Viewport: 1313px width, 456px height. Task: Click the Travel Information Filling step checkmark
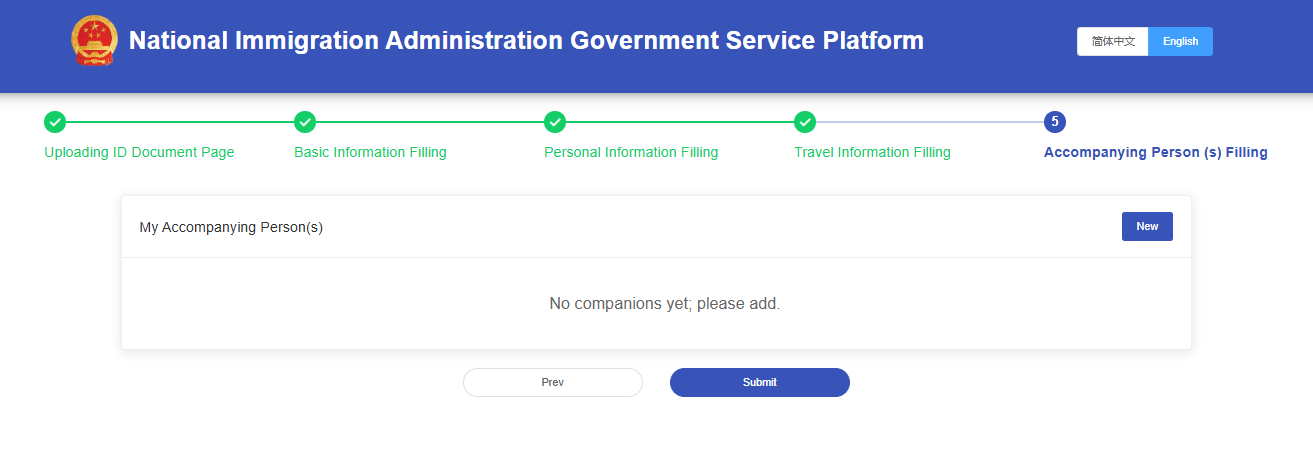coord(805,122)
